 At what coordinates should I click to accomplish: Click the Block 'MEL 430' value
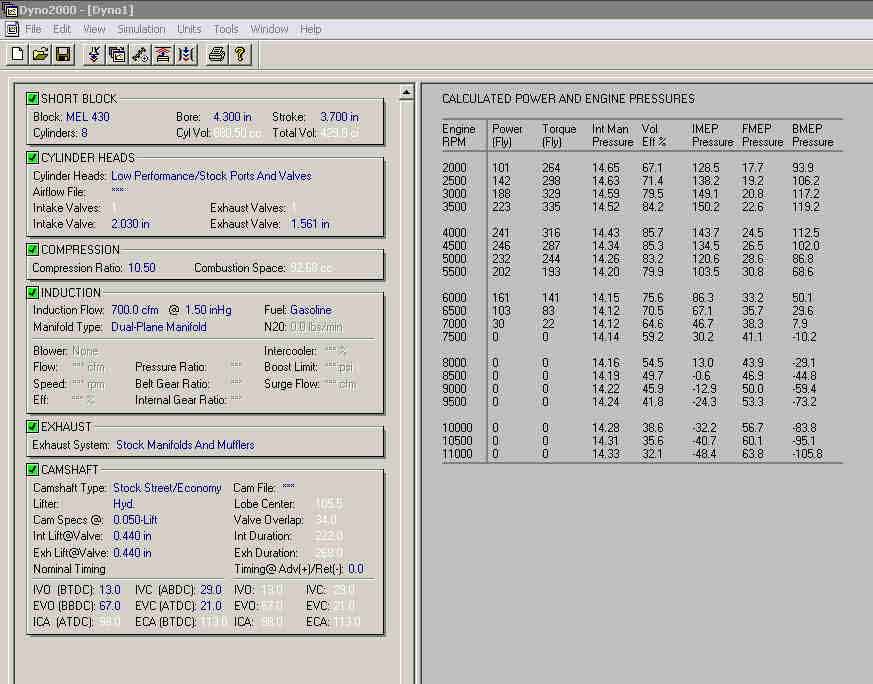(88, 117)
